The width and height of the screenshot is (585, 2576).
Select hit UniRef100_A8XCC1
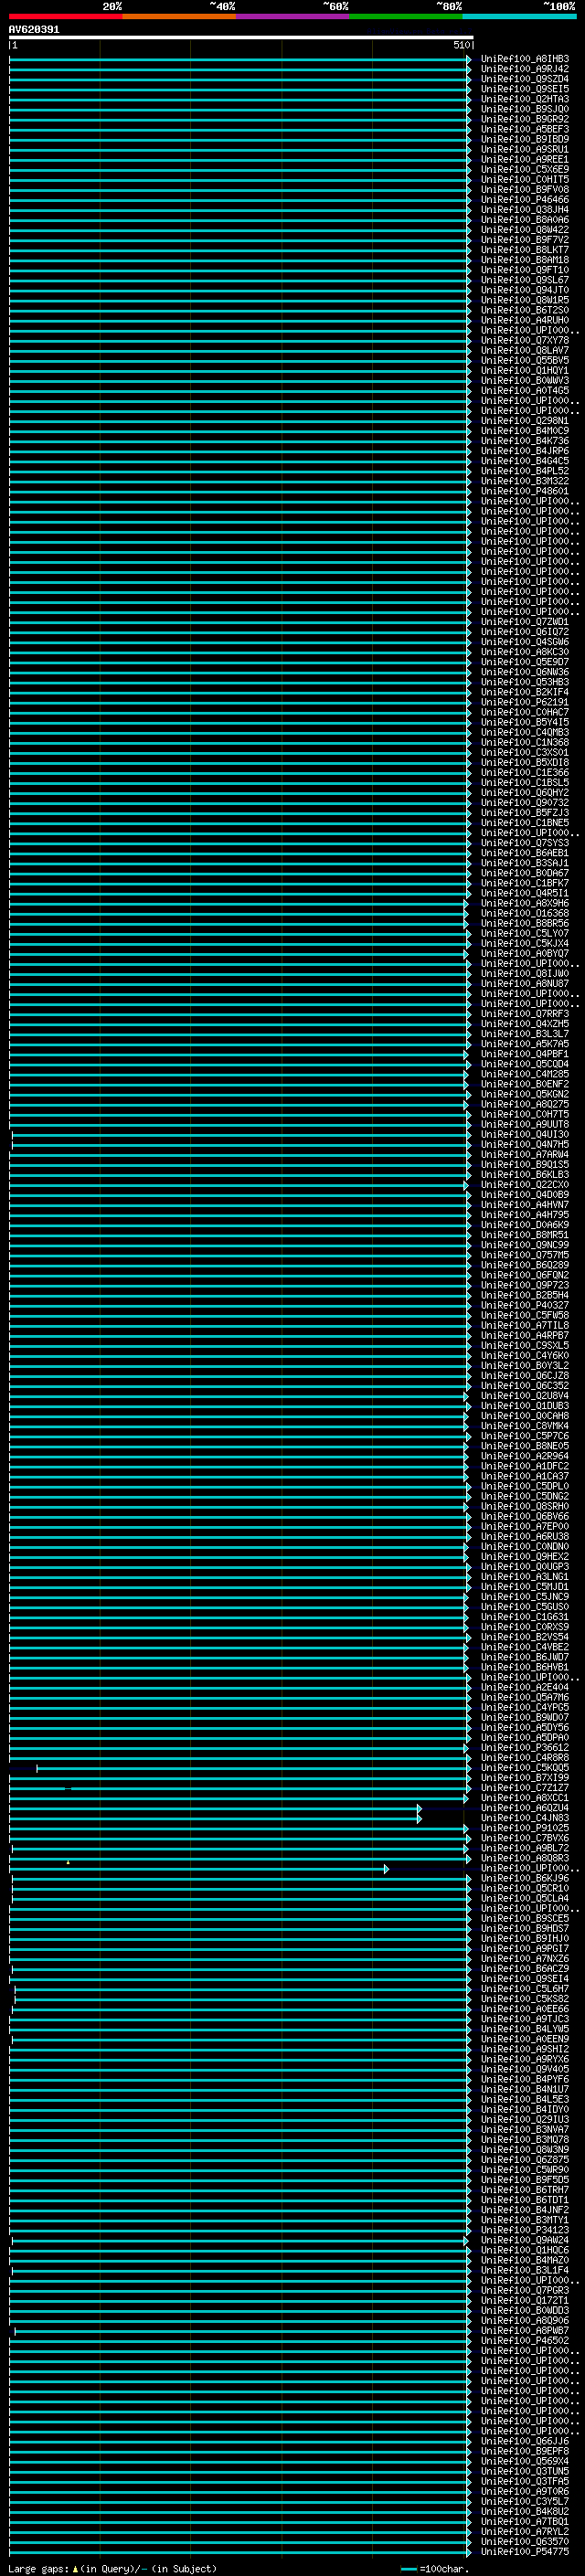point(525,1798)
